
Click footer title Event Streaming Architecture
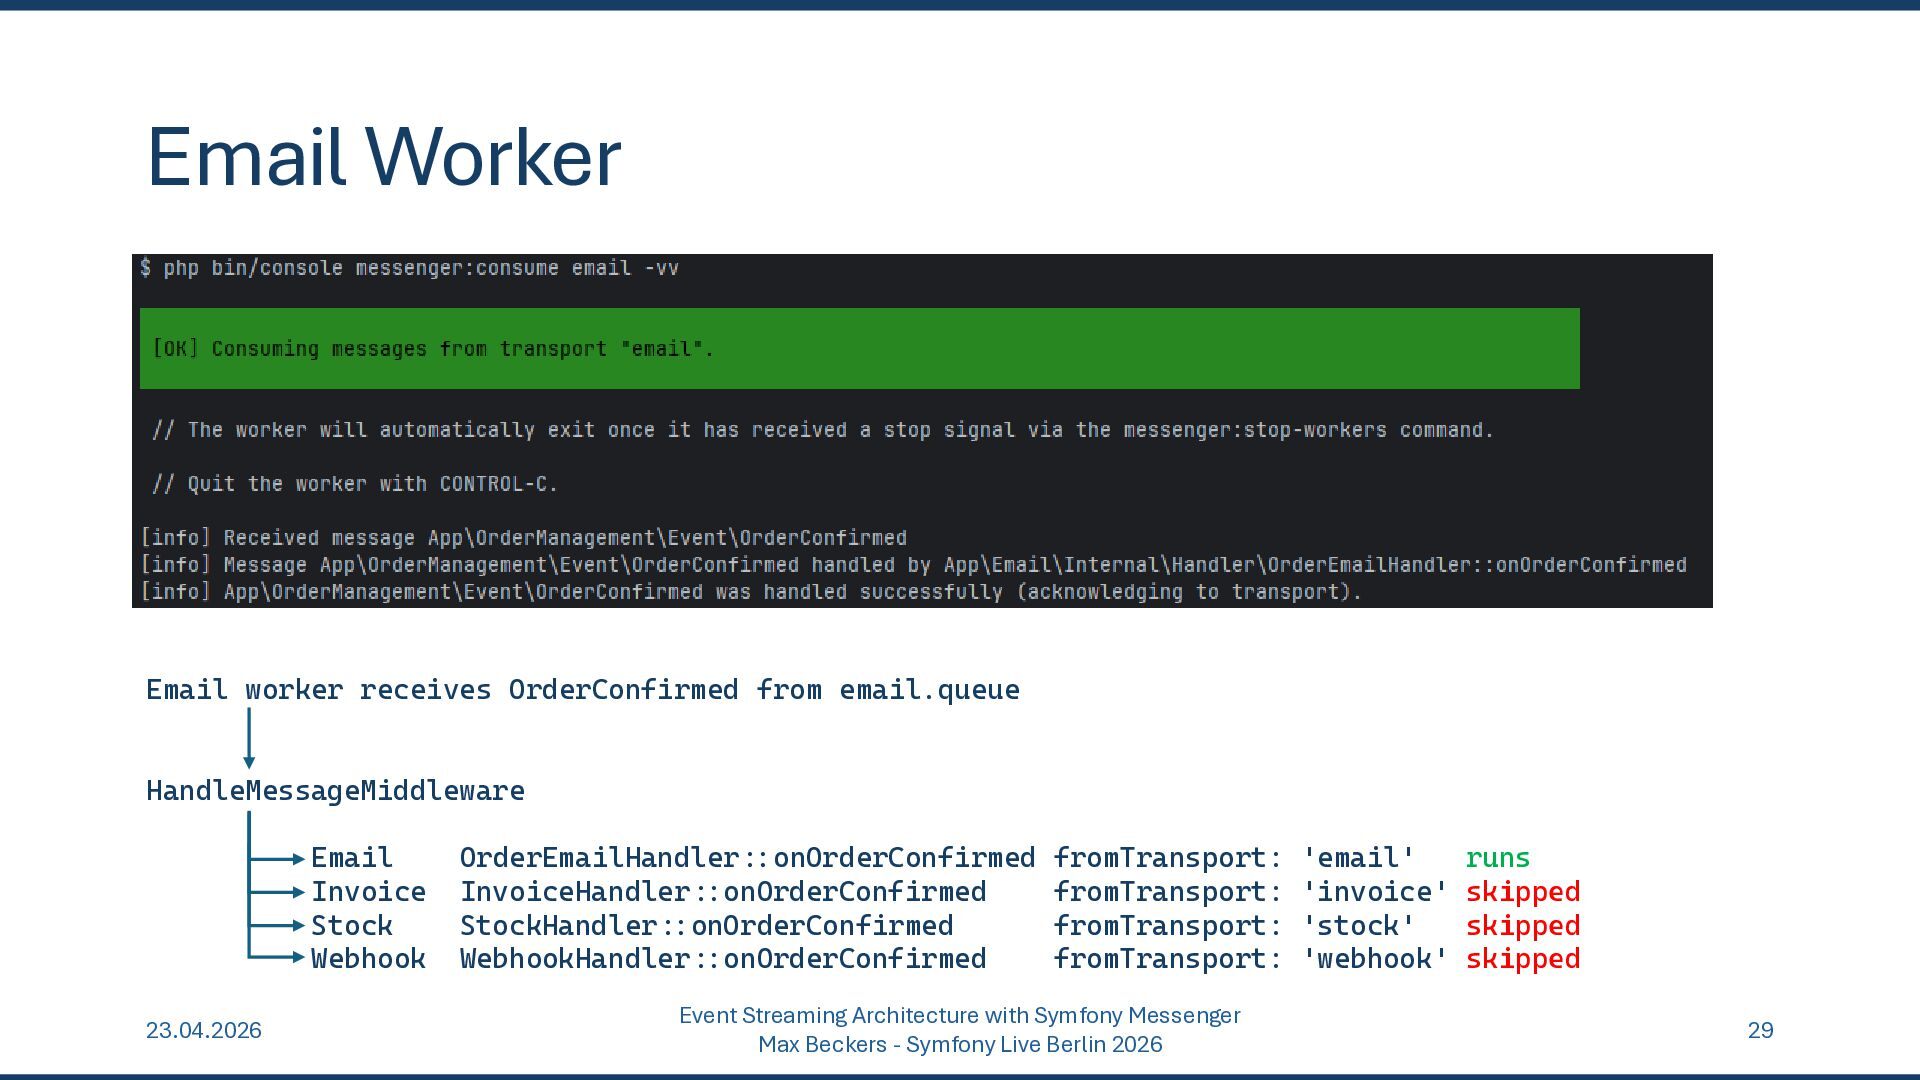tap(959, 1016)
